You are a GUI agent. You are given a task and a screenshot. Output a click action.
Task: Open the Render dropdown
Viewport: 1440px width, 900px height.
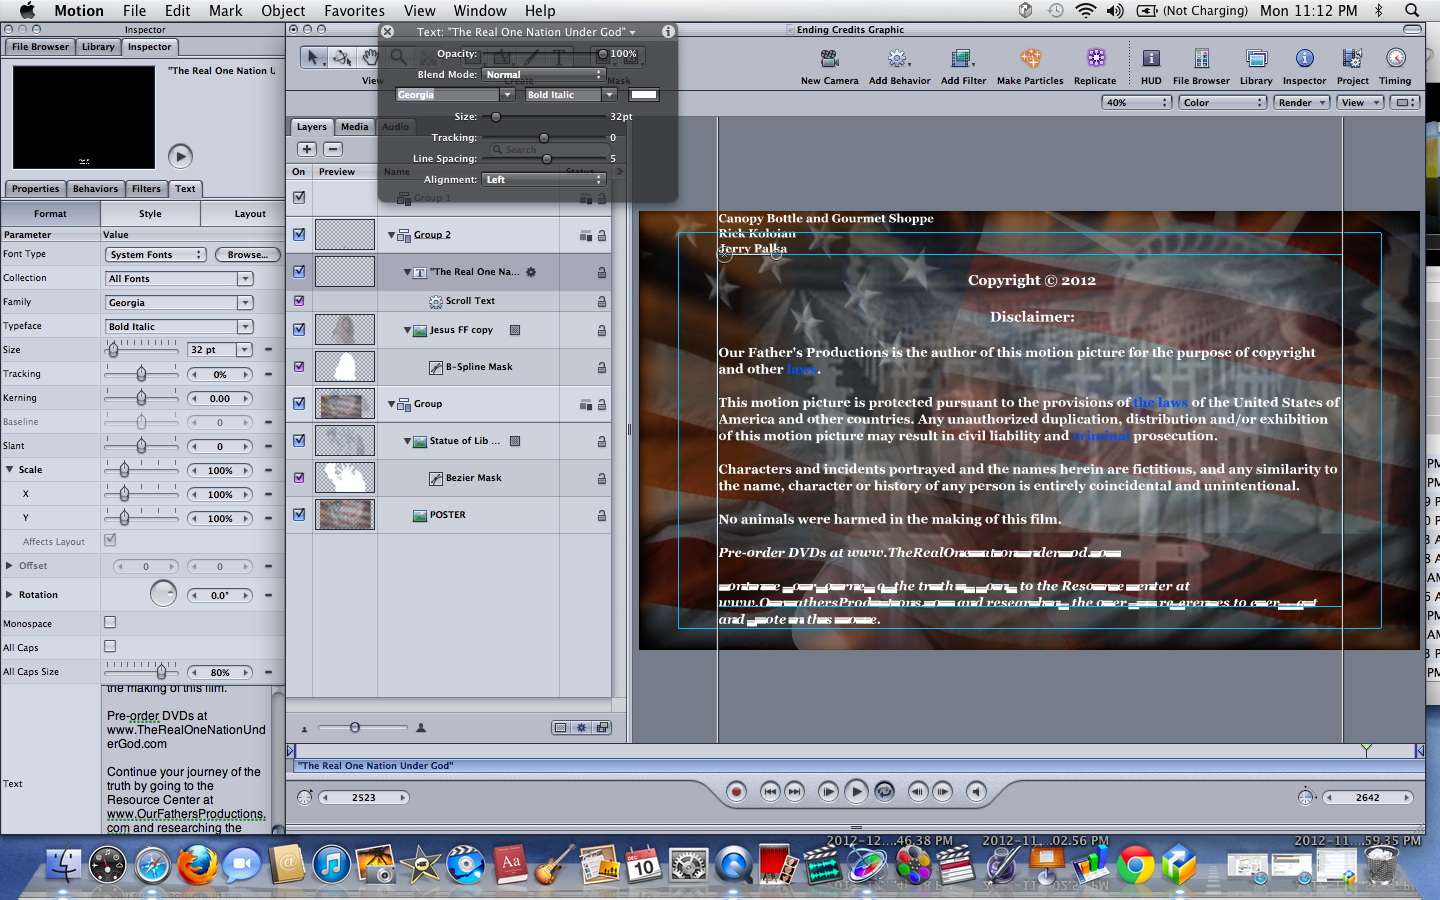tap(1301, 102)
